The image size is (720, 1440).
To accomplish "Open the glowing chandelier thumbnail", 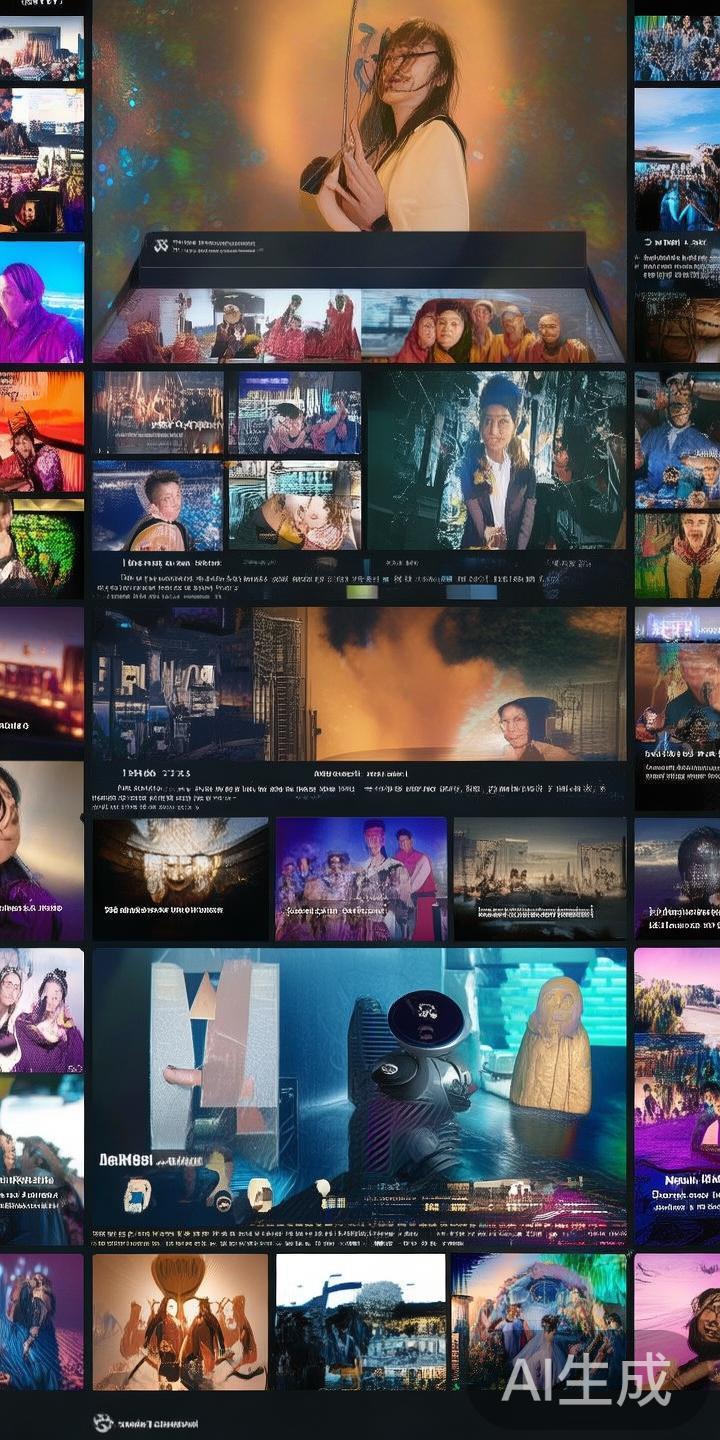I will (x=180, y=860).
